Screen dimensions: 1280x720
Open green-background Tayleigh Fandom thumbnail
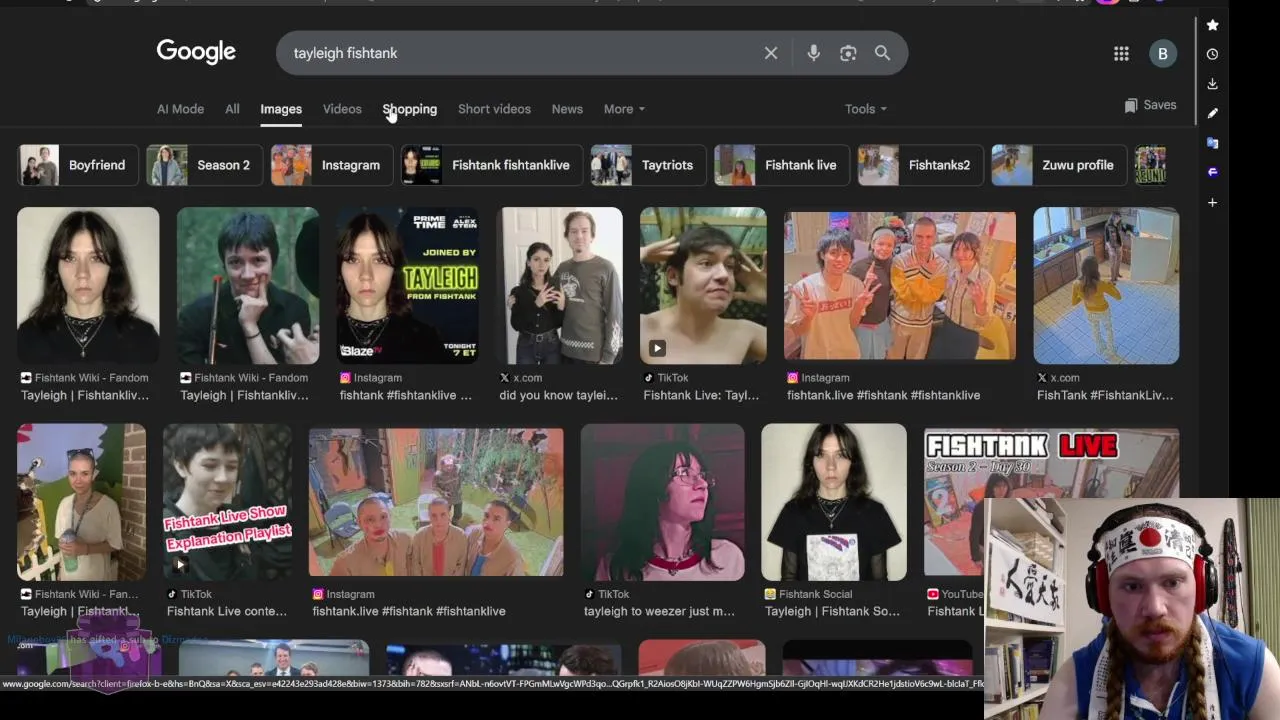tap(248, 285)
